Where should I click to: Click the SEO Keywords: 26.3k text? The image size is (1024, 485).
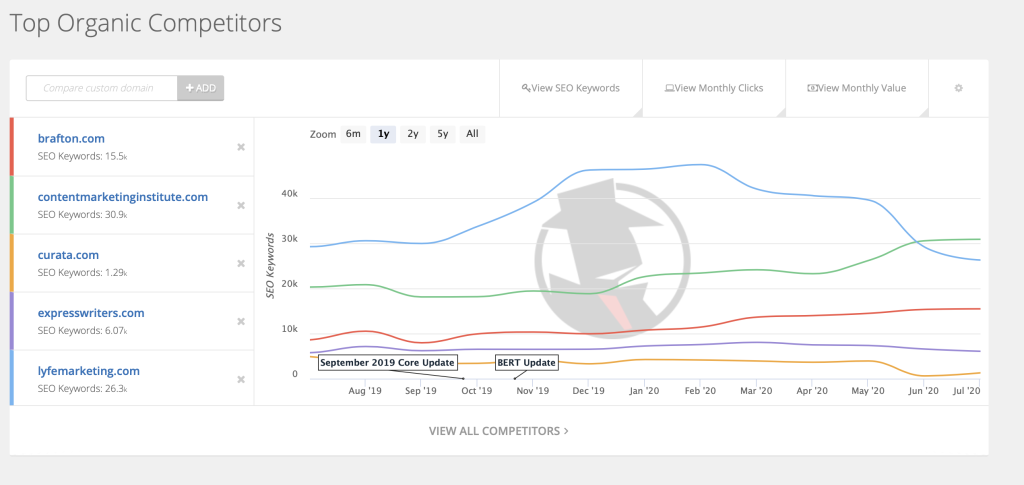point(82,389)
